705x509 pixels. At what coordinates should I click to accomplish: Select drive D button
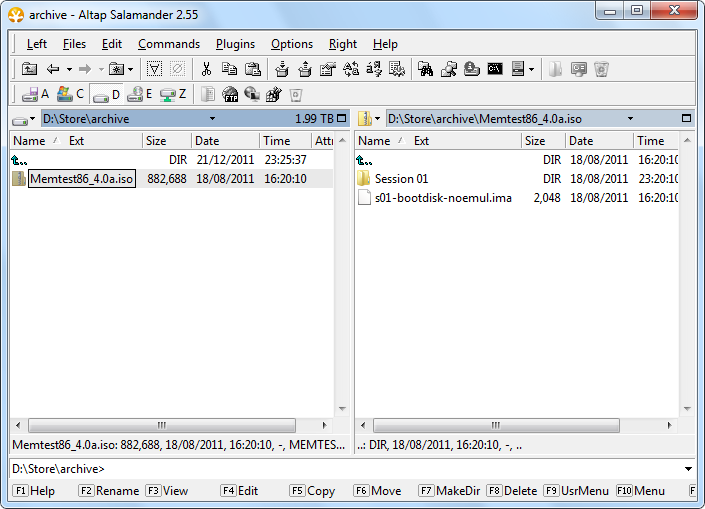tap(106, 95)
